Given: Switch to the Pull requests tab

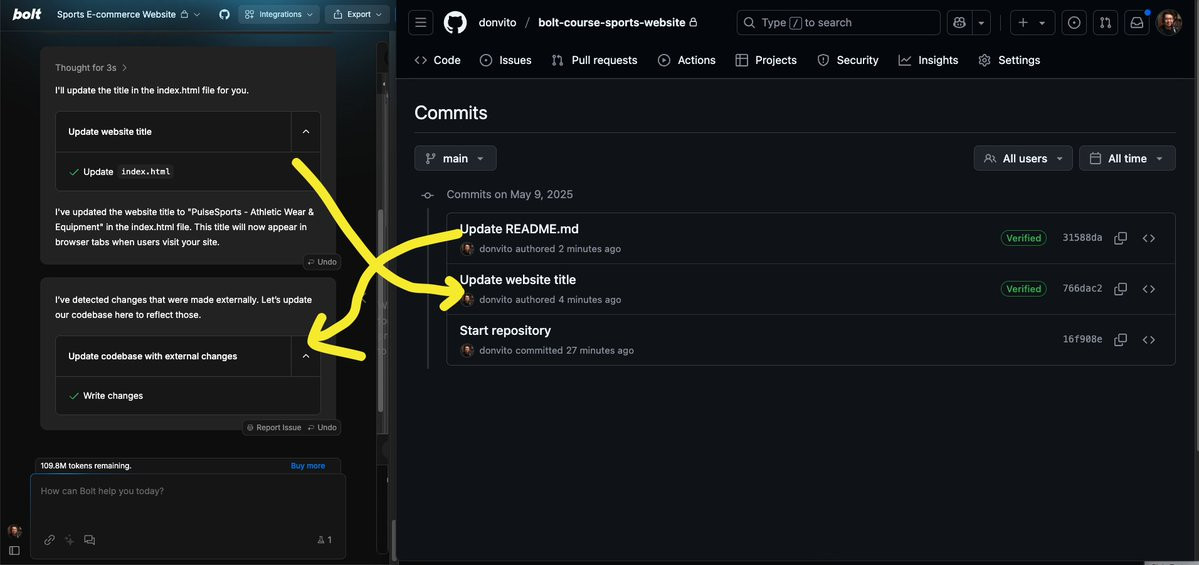Looking at the screenshot, I should [x=594, y=60].
